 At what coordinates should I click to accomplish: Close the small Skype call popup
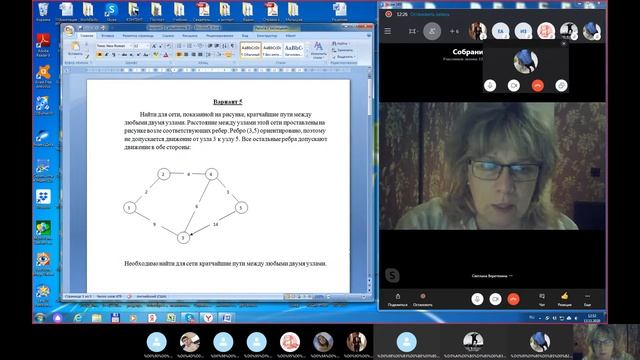(x=564, y=44)
